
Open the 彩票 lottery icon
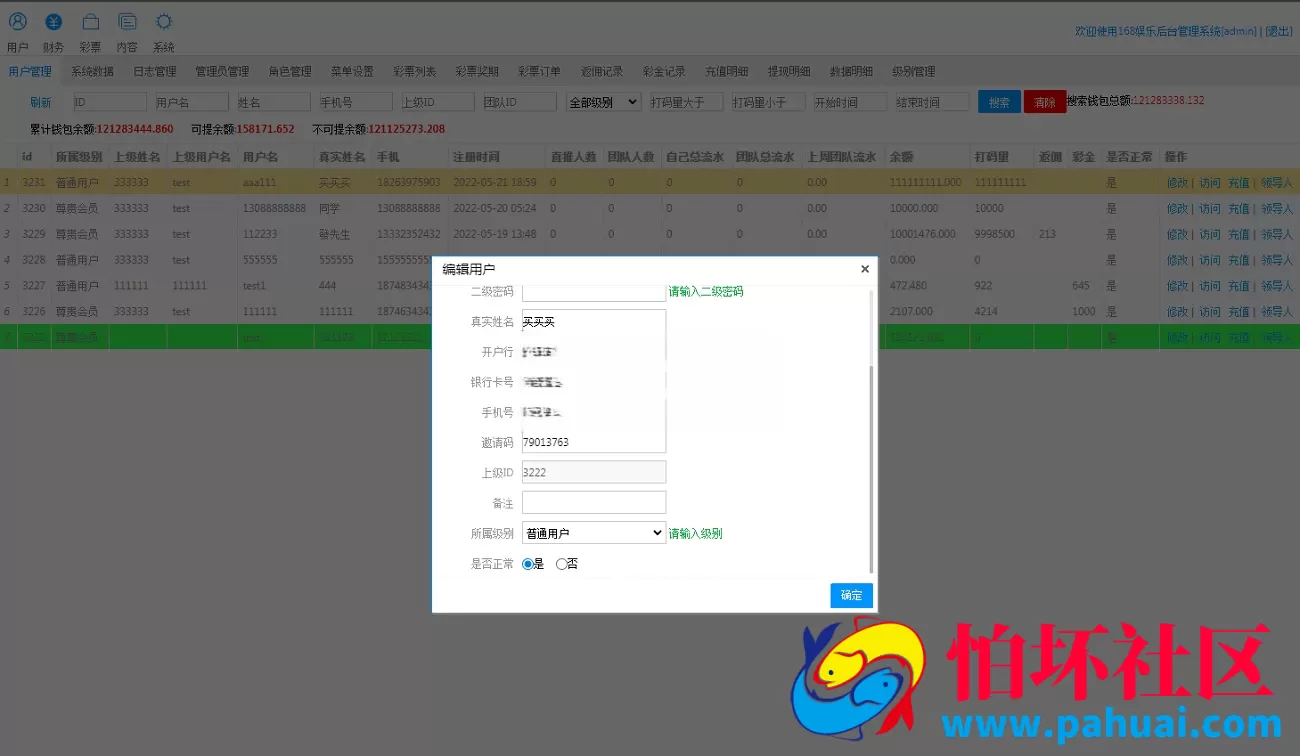(x=91, y=22)
